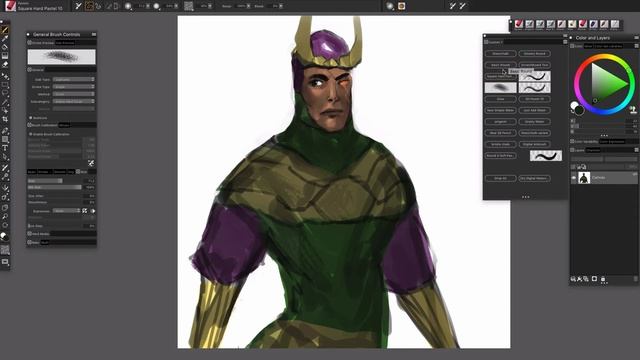
Task: Click the grain icon in property bar
Action: tap(189, 6)
